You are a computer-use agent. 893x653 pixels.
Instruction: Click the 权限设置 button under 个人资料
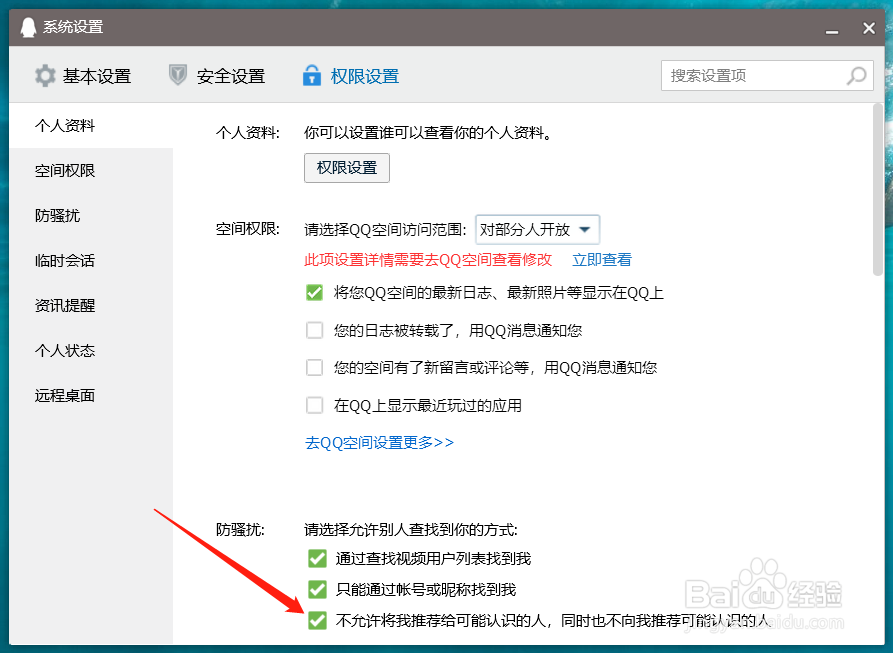tap(346, 168)
